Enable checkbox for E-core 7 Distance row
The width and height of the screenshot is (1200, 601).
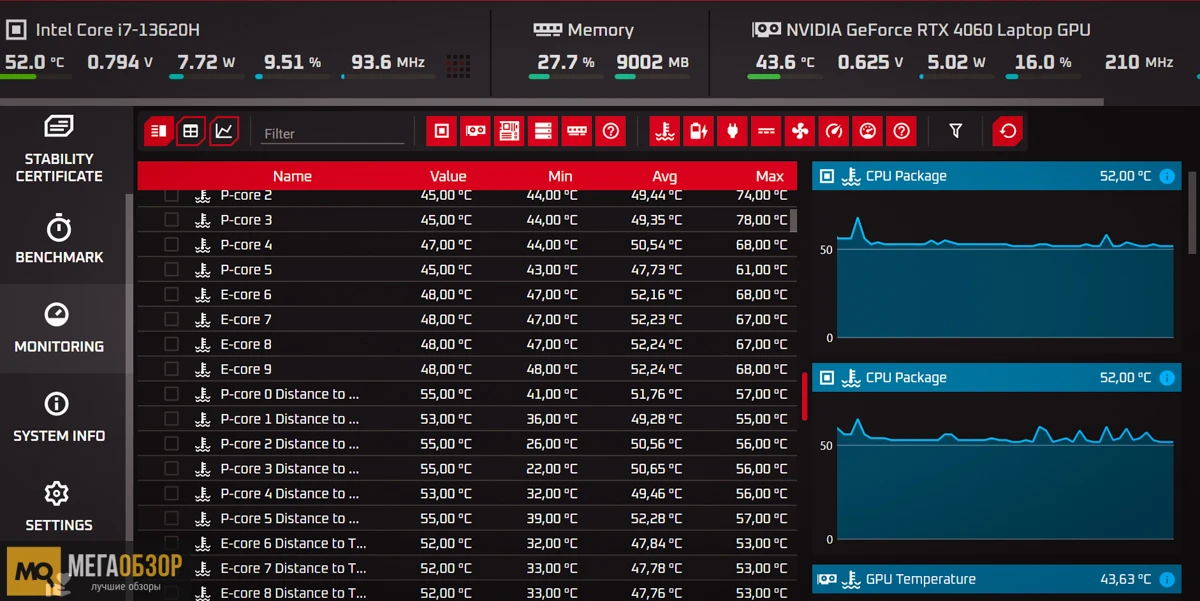tap(172, 568)
